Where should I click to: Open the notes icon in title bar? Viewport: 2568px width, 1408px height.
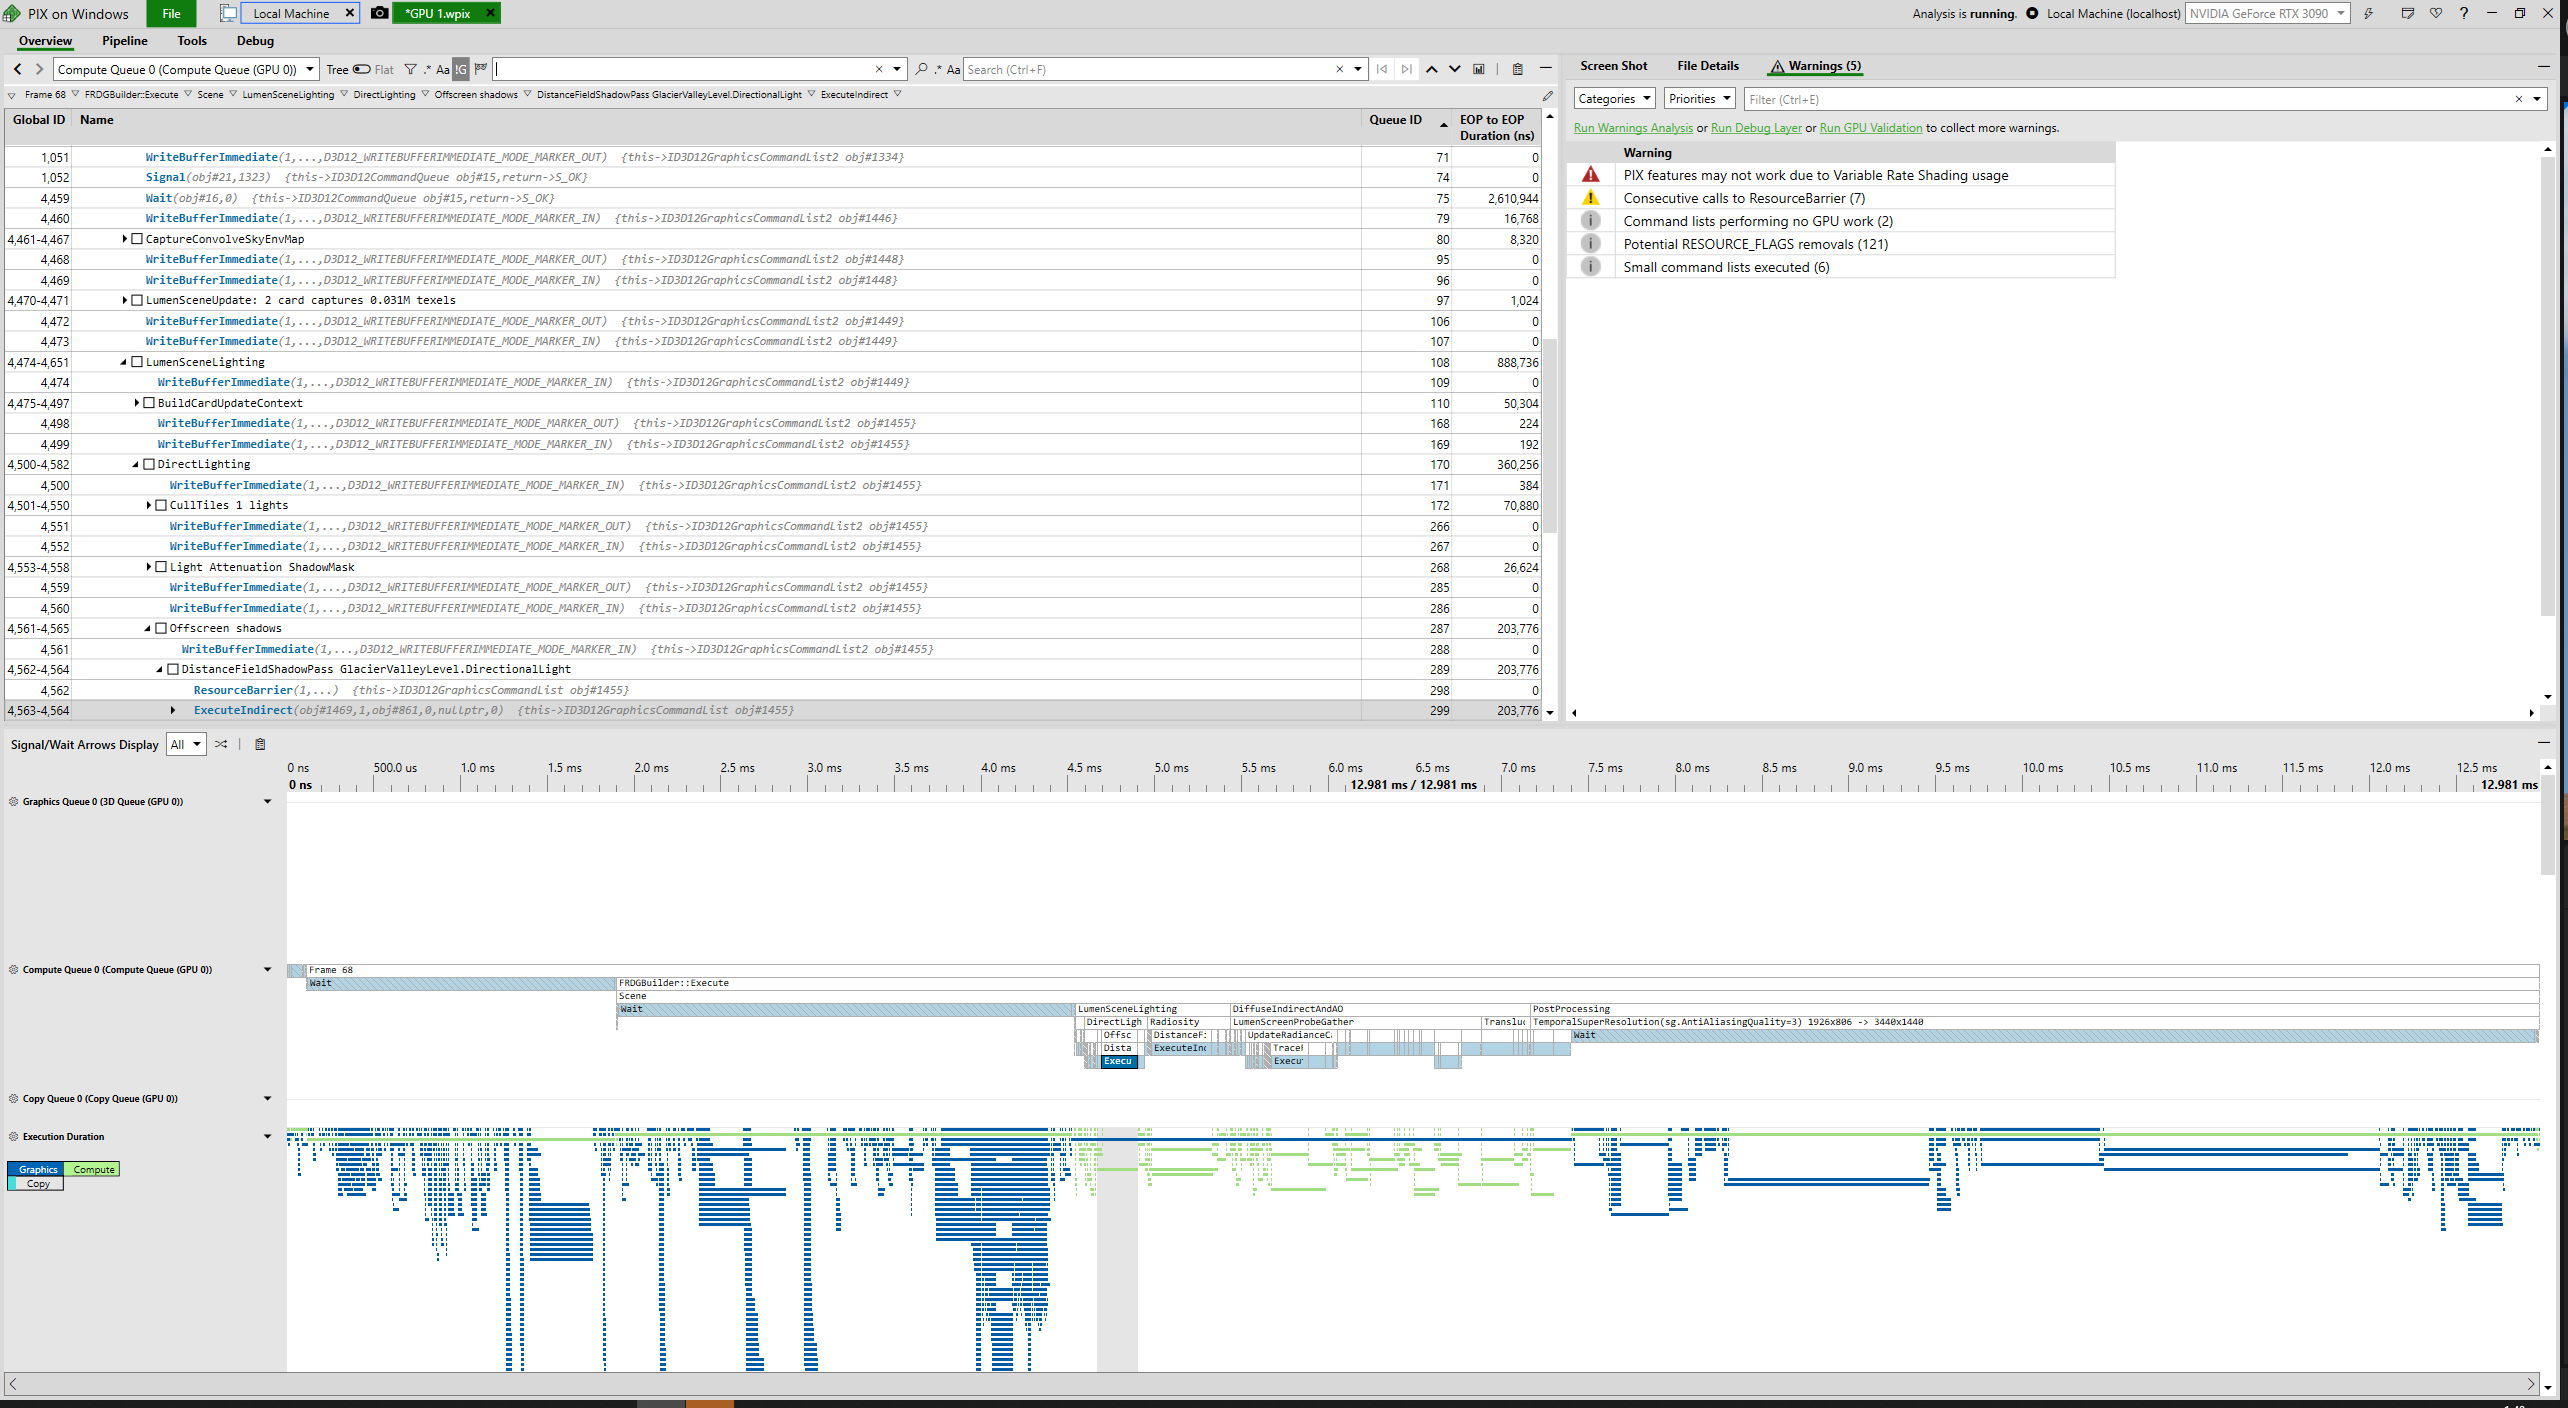2408,13
